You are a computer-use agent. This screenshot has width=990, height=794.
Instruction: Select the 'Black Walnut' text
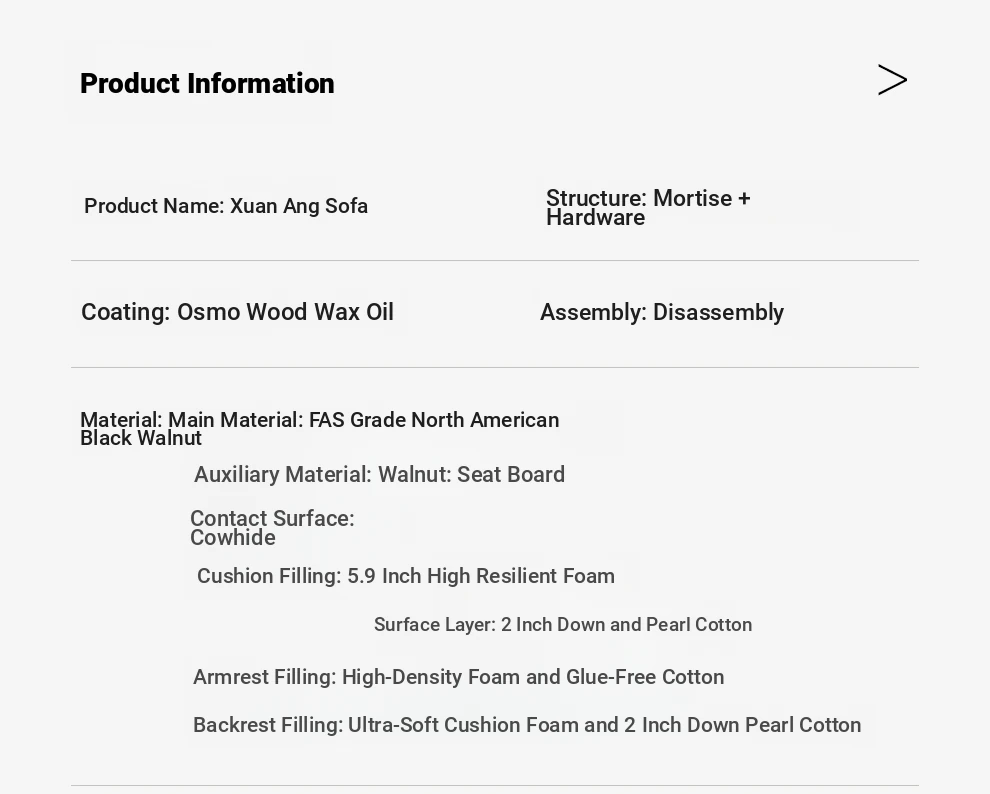pos(141,439)
